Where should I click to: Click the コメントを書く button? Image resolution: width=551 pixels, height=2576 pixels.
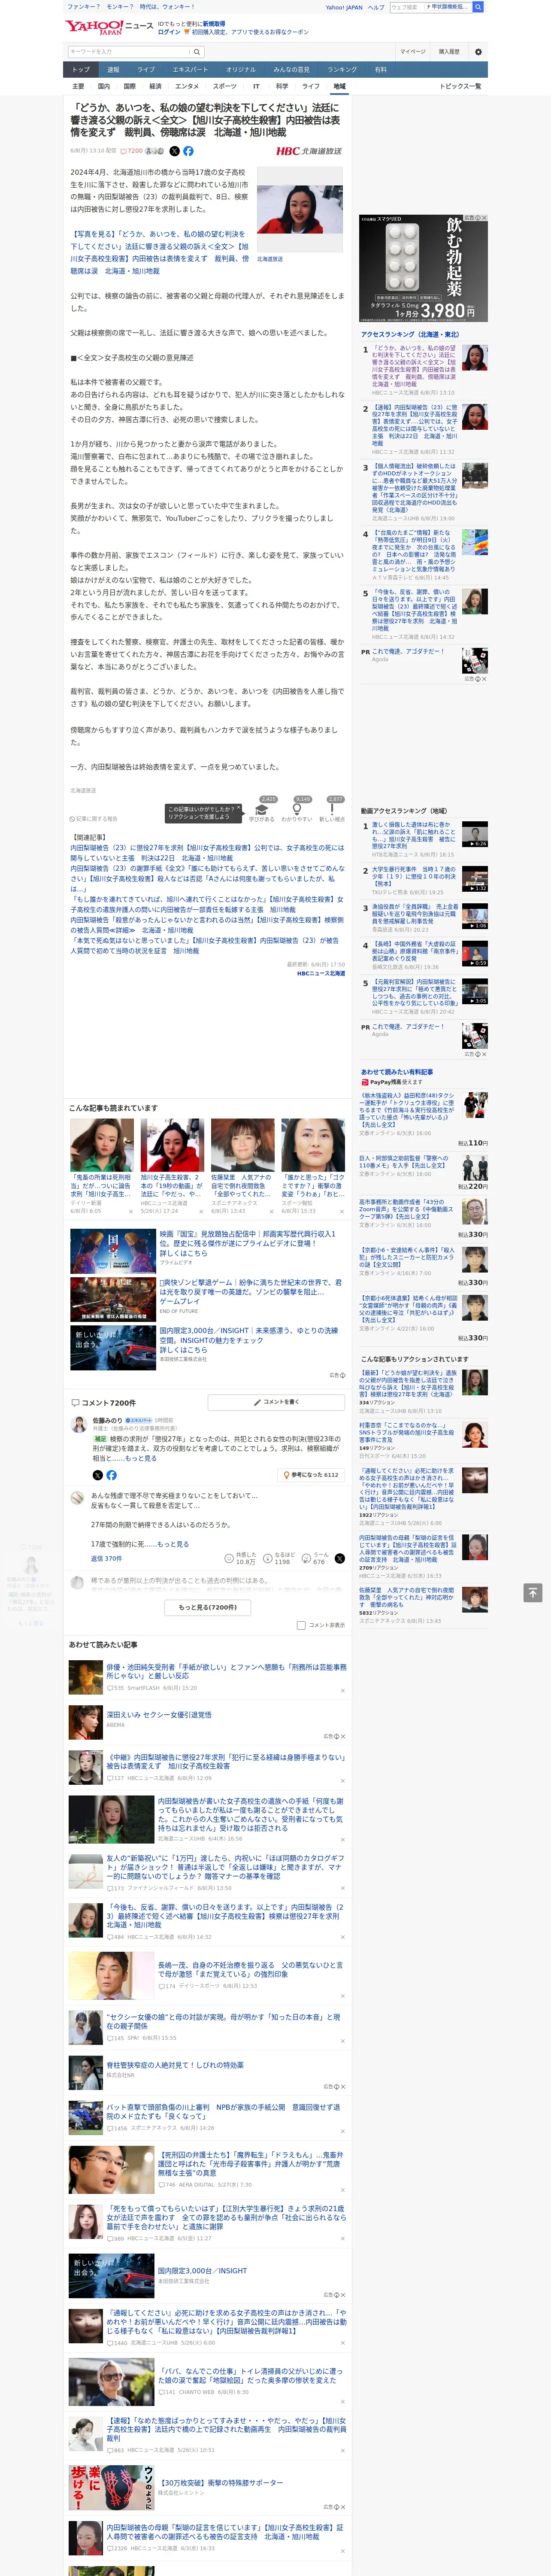pos(276,1402)
